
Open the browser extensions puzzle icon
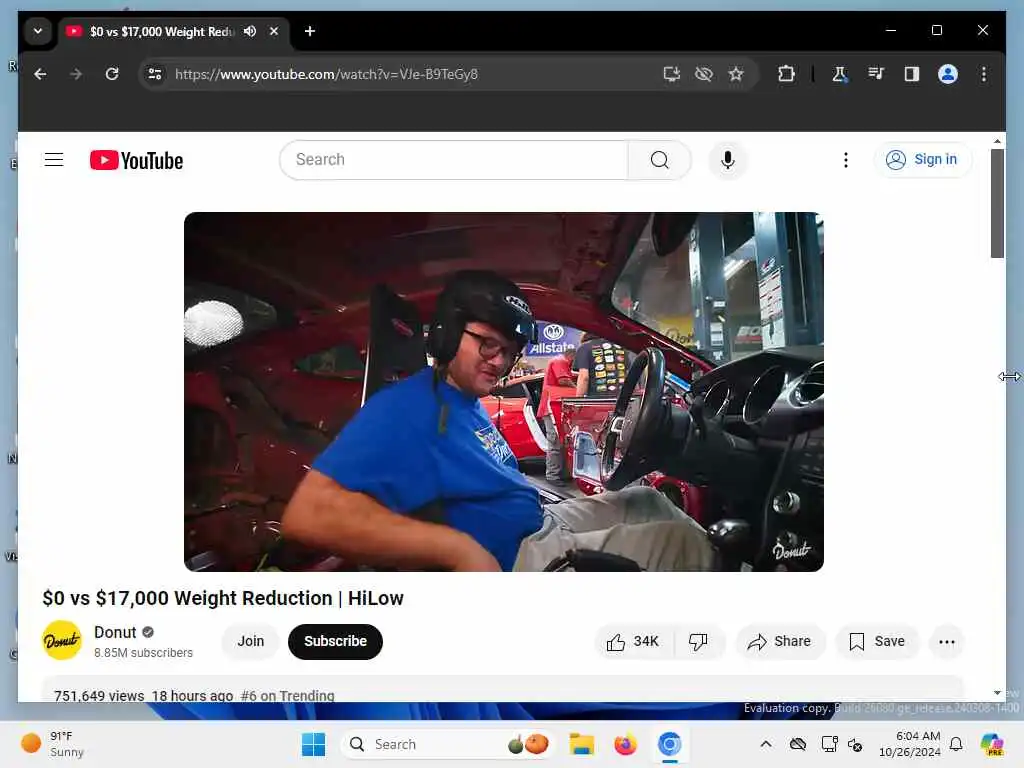click(x=786, y=74)
